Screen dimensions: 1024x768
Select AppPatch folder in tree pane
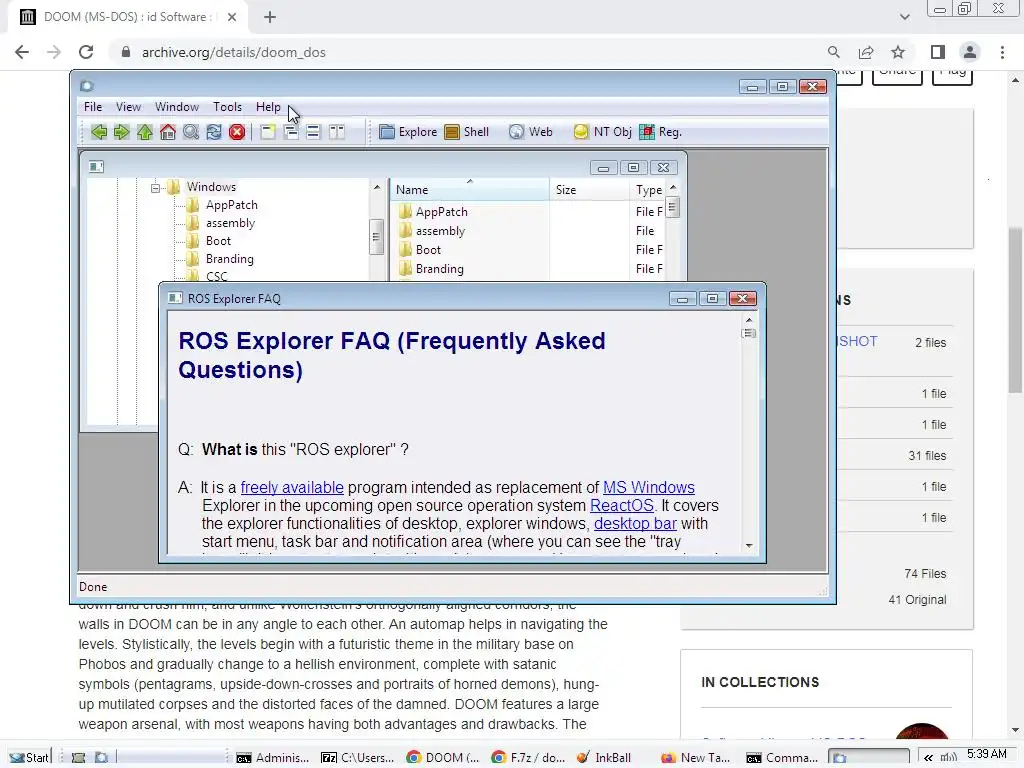click(x=231, y=205)
